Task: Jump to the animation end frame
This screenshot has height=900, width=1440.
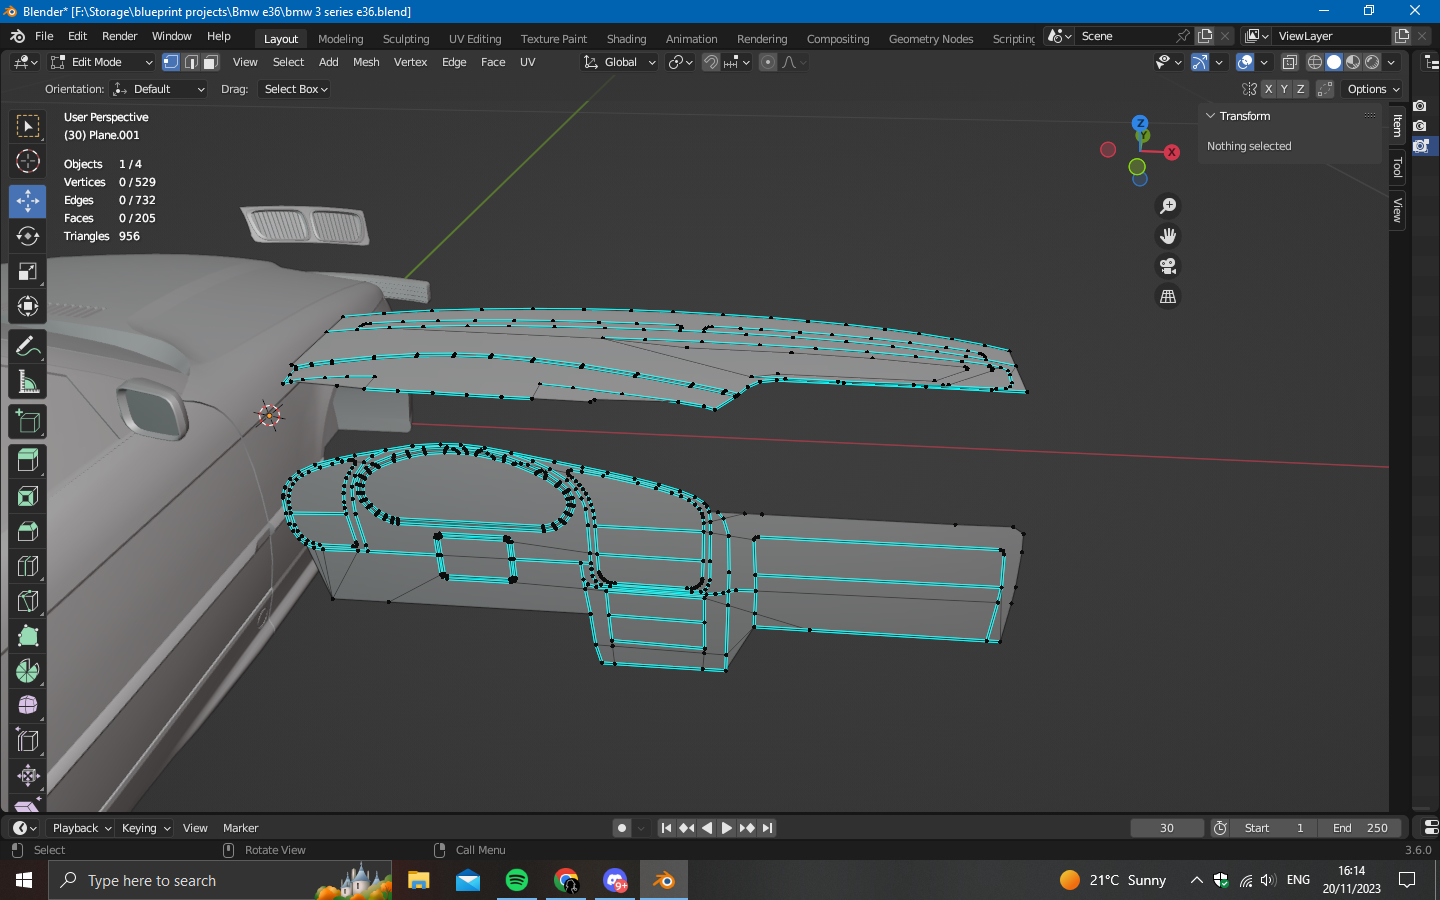Action: [767, 828]
